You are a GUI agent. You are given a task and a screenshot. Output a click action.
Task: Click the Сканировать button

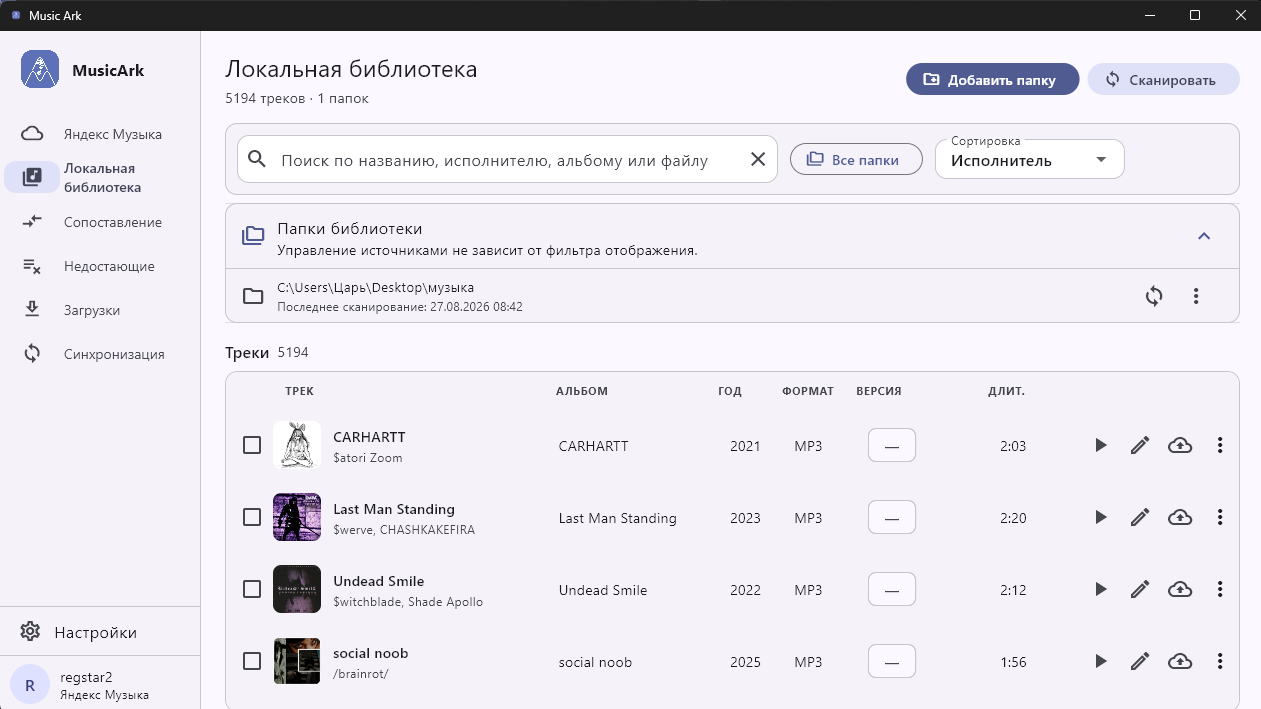[x=1163, y=80]
